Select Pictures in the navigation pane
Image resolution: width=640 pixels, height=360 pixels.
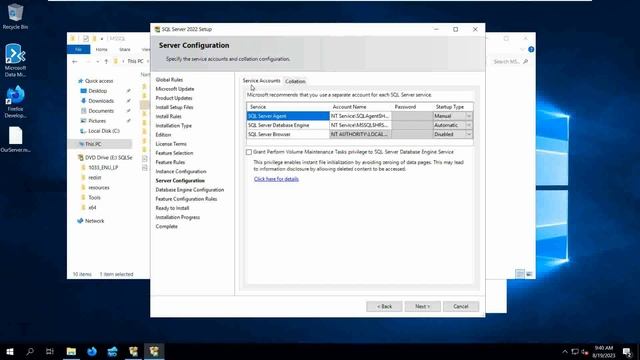tap(97, 121)
